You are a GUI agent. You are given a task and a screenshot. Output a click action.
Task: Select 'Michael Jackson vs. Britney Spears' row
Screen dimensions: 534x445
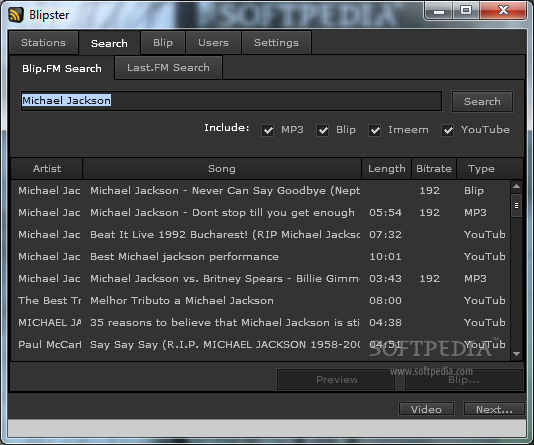(x=261, y=279)
